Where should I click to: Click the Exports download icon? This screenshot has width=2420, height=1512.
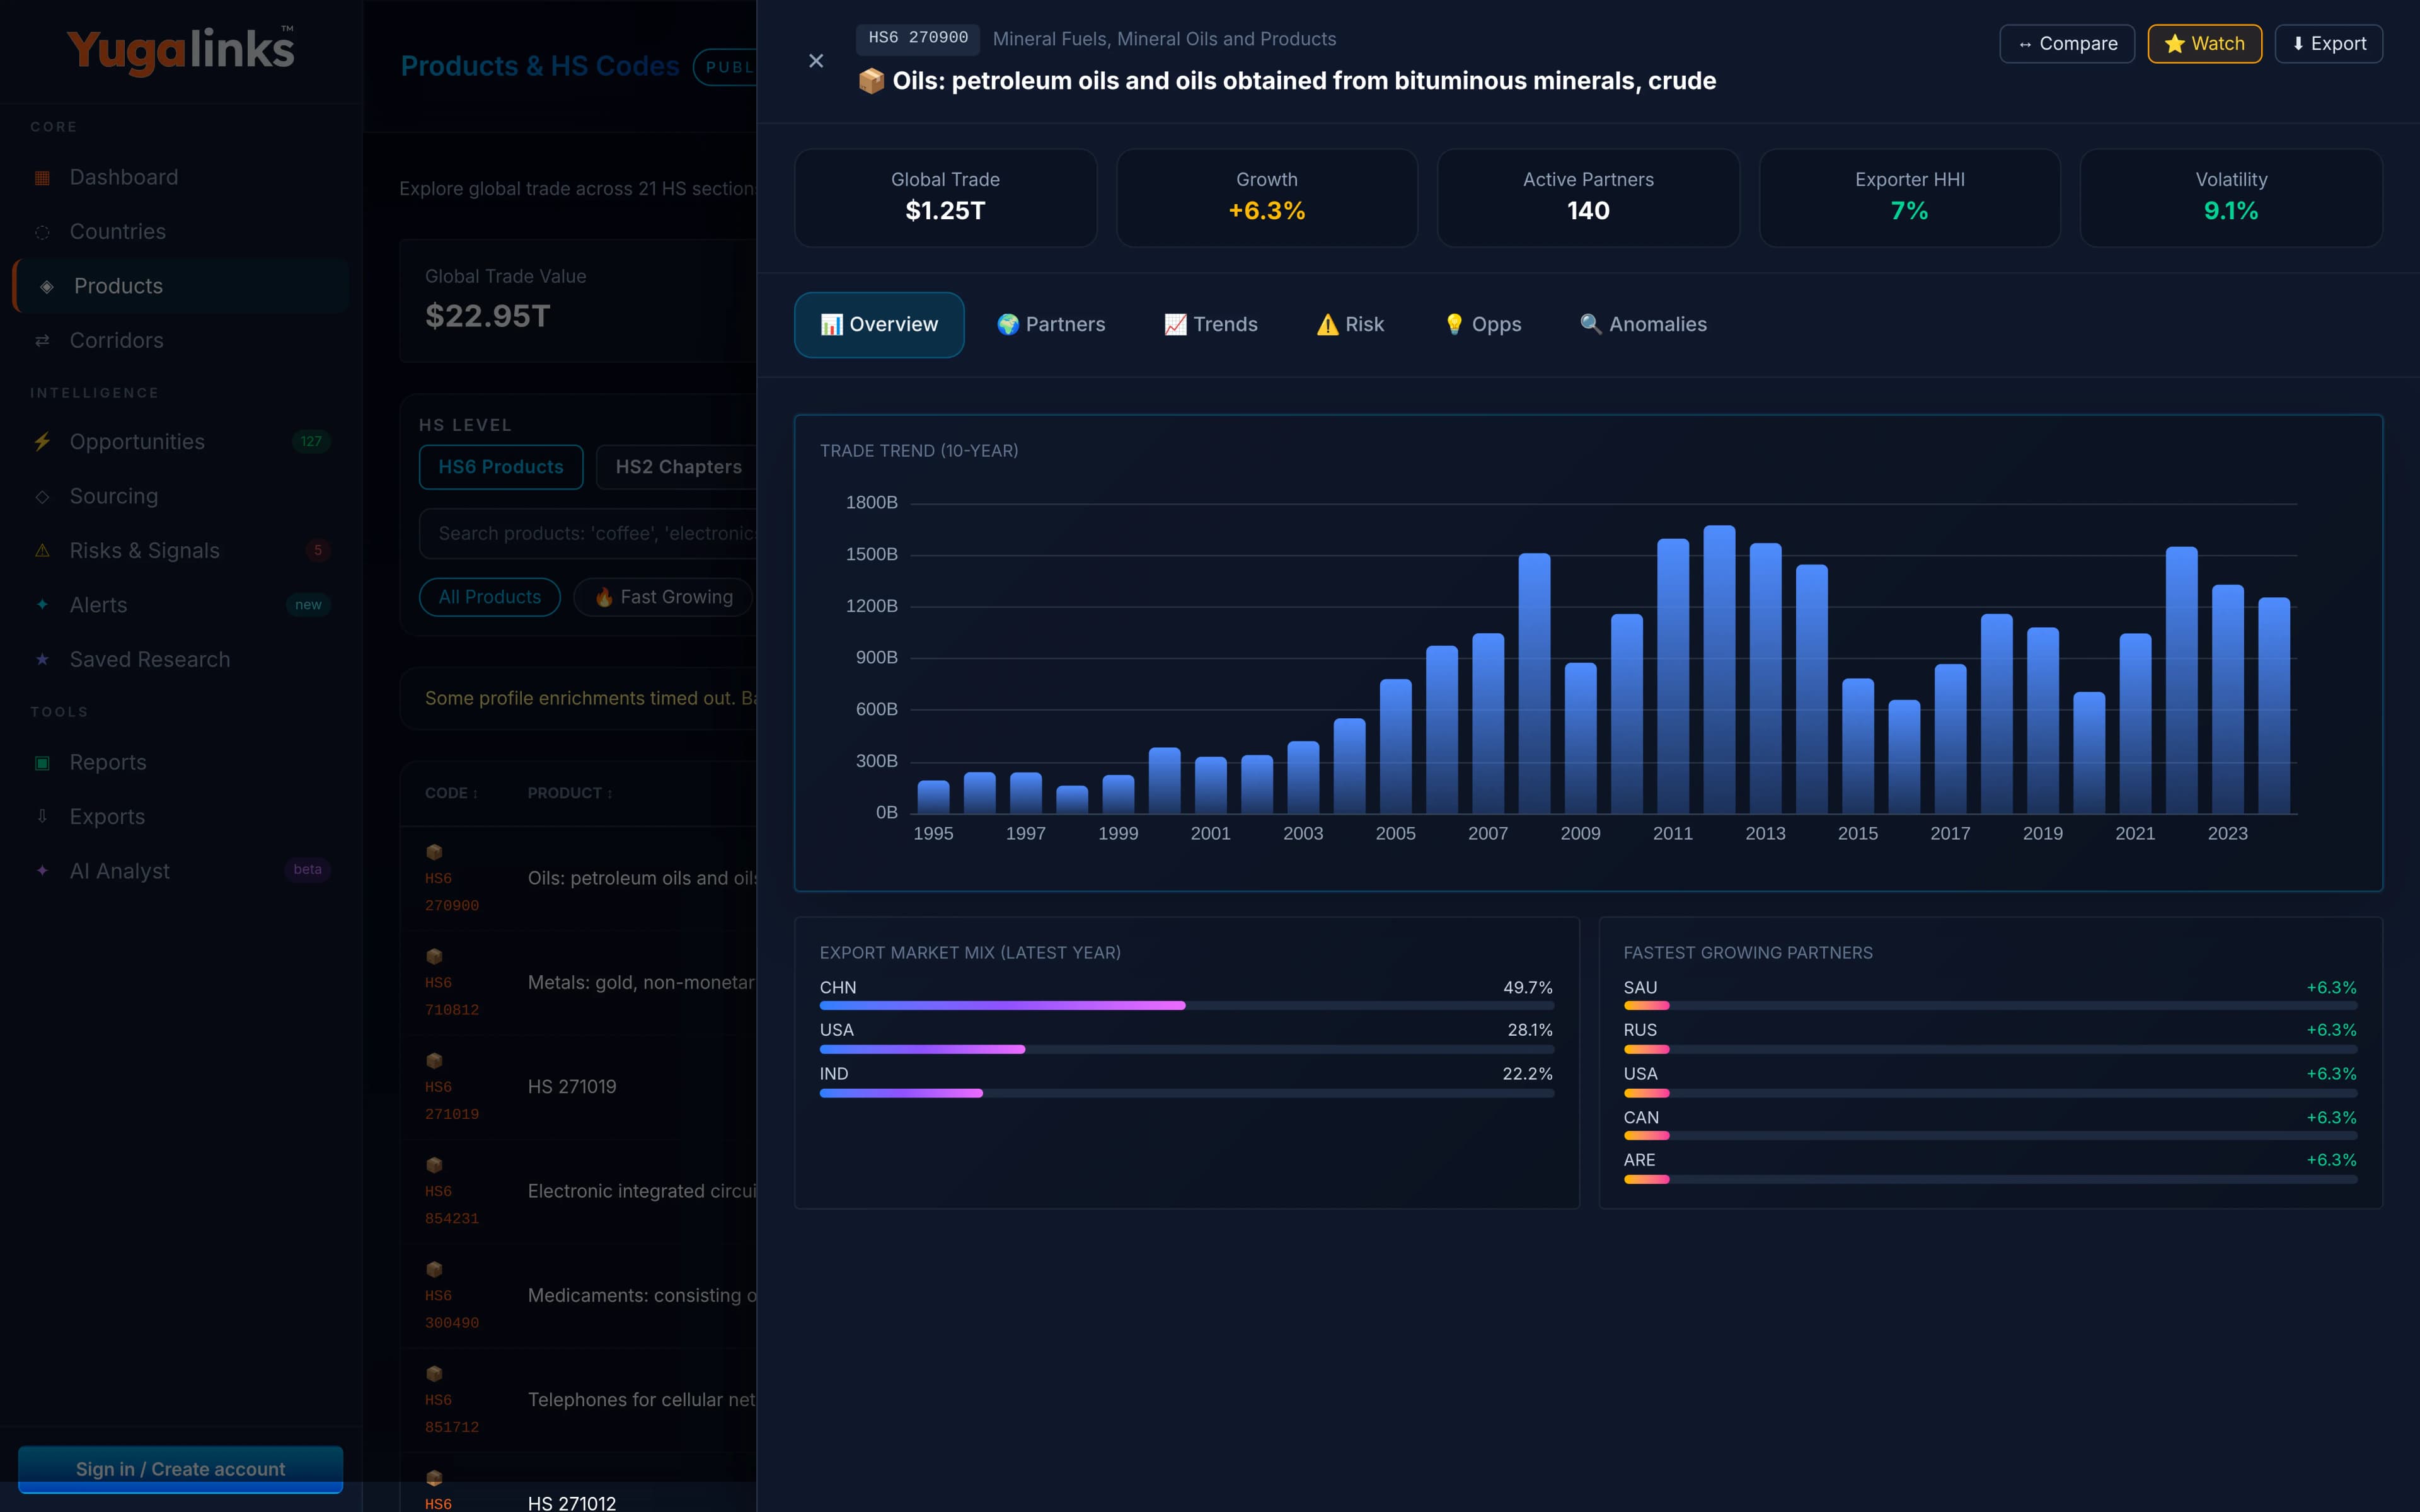click(42, 817)
